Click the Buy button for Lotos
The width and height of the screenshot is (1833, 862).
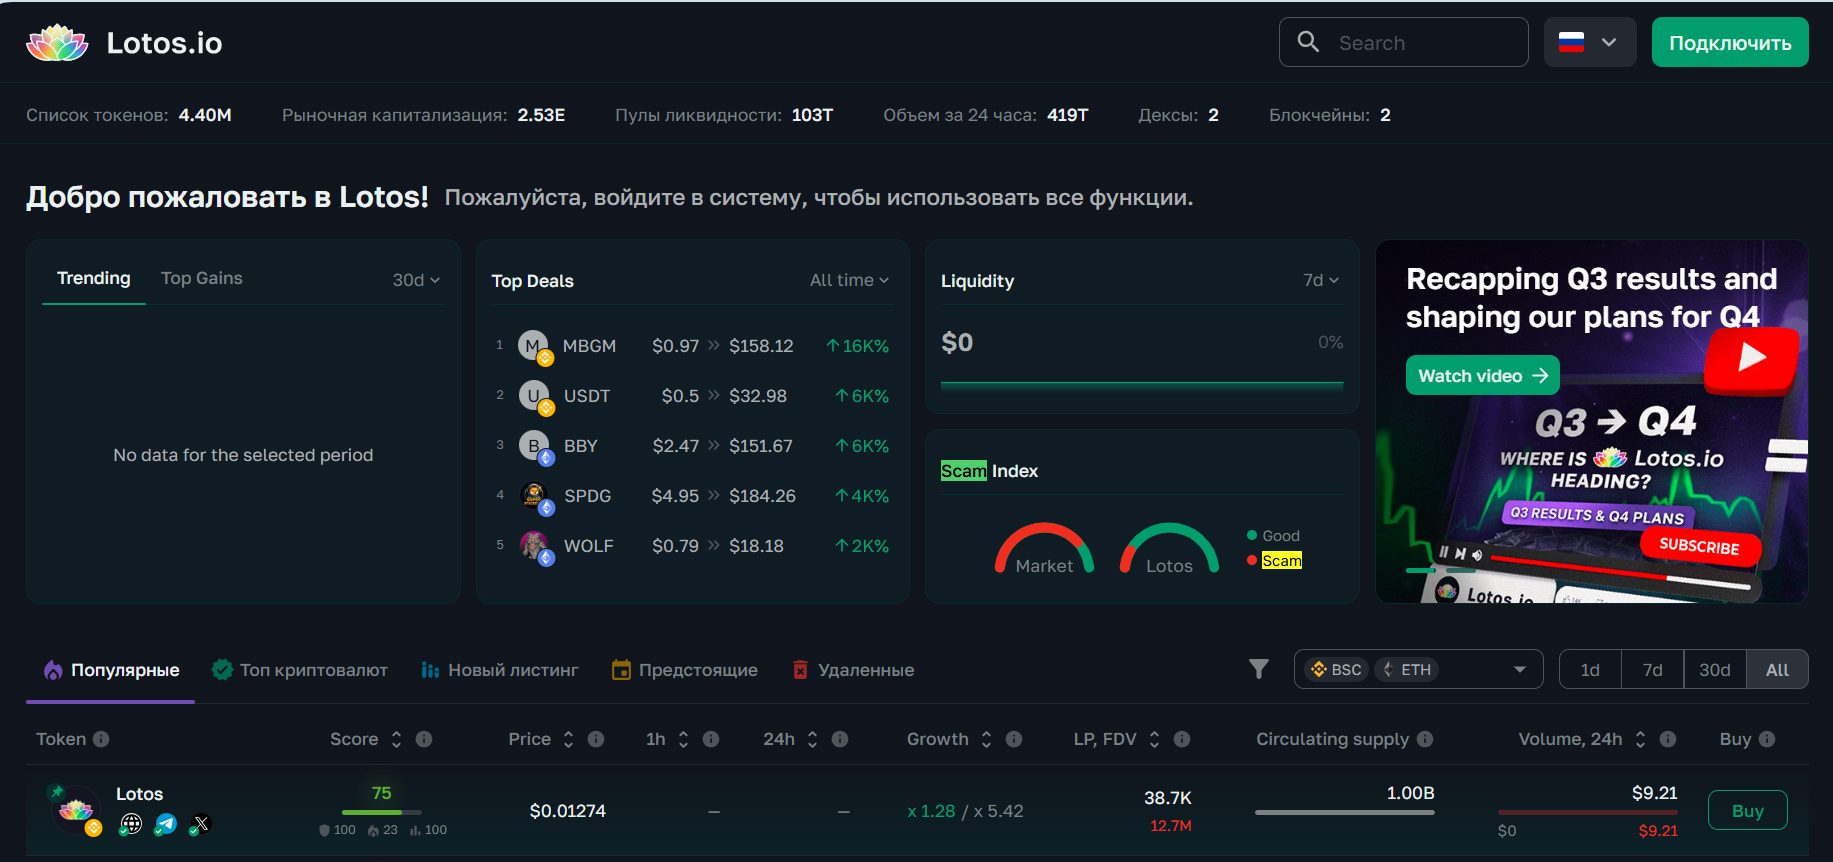[x=1748, y=811]
